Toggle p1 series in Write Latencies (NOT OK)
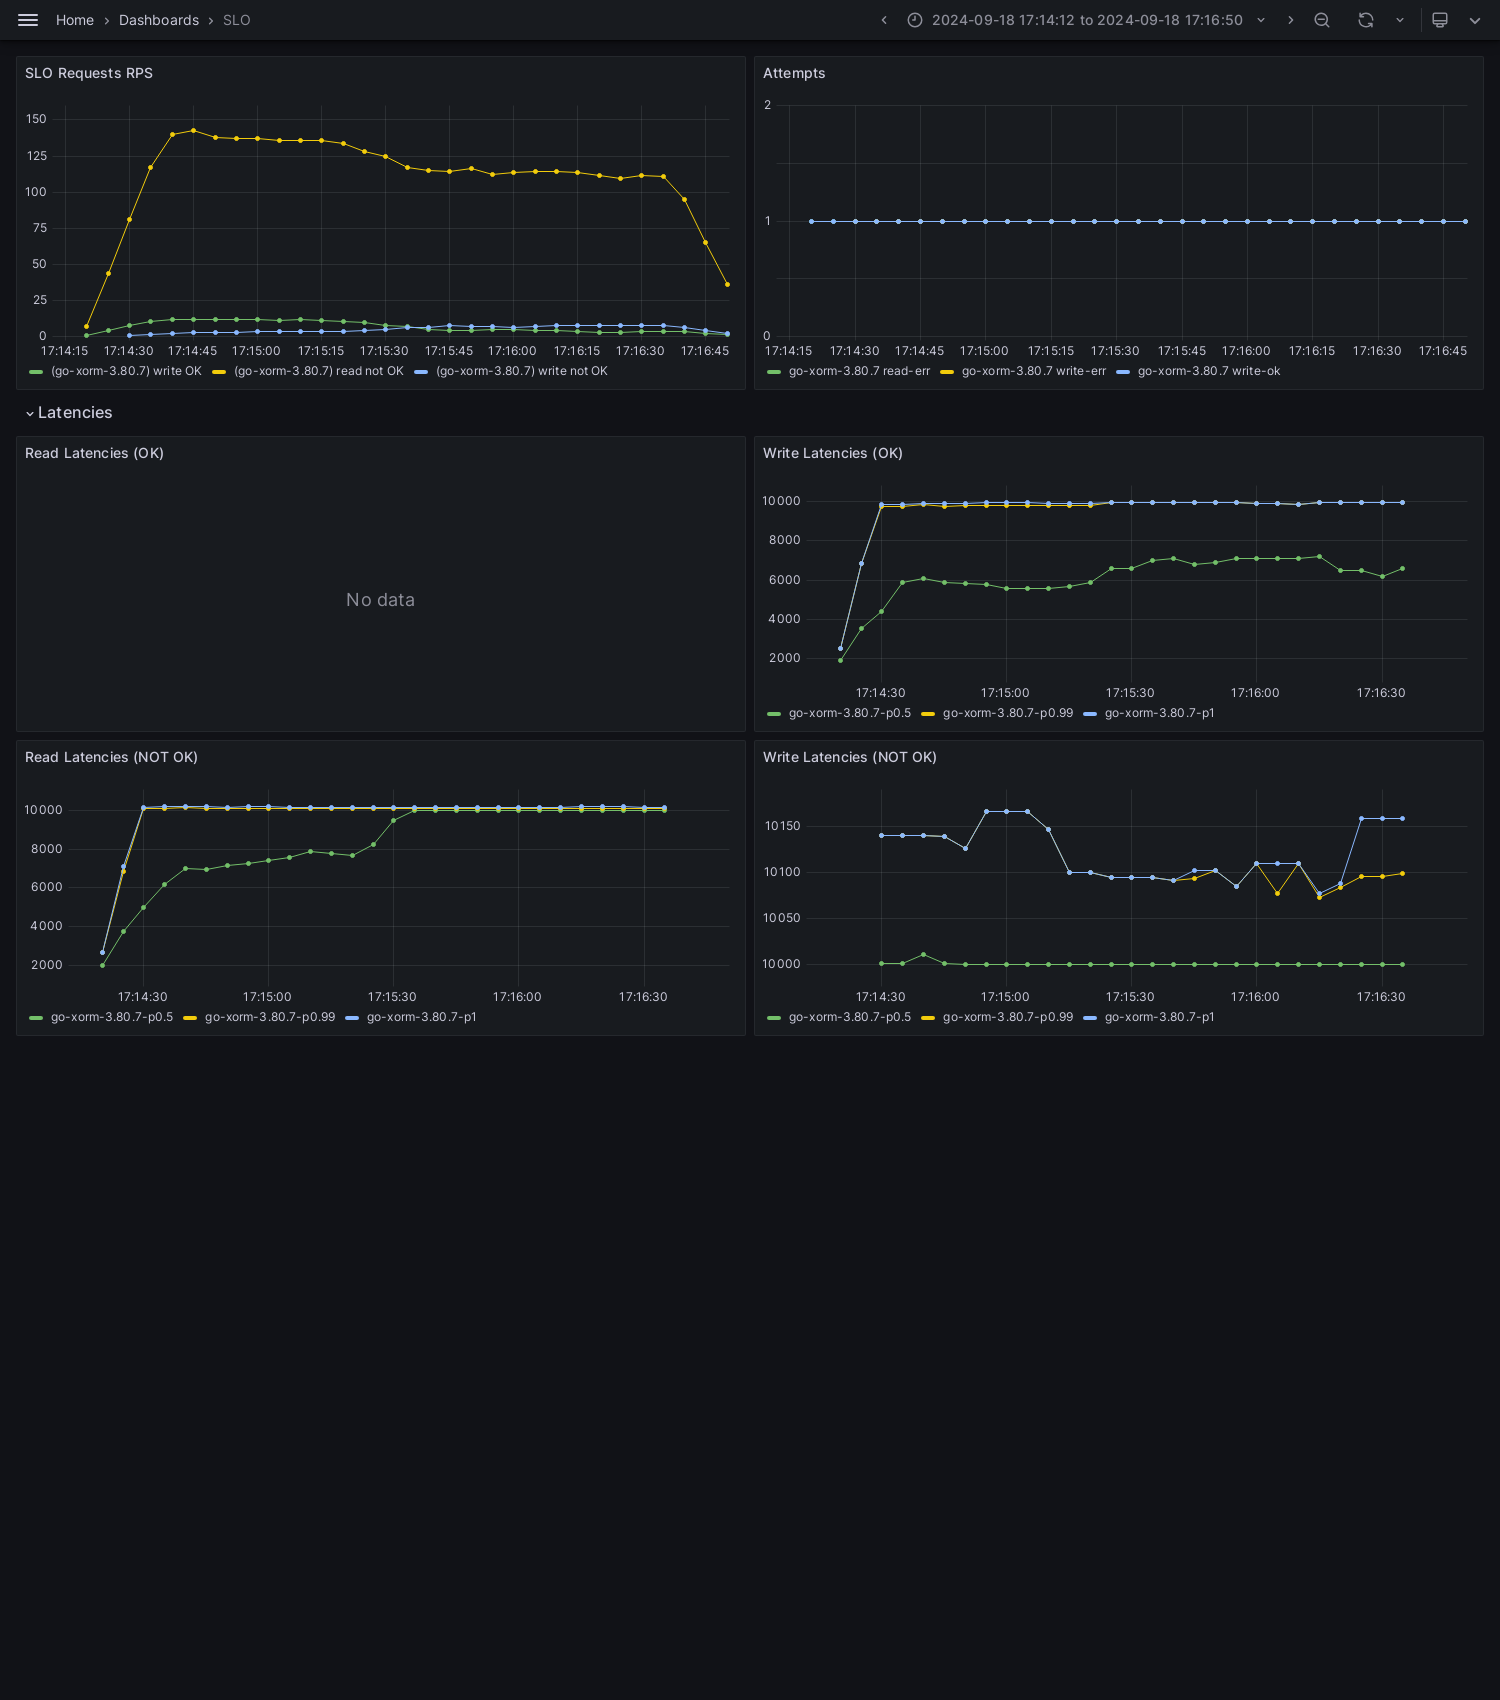This screenshot has height=1700, width=1500. [x=1159, y=1017]
